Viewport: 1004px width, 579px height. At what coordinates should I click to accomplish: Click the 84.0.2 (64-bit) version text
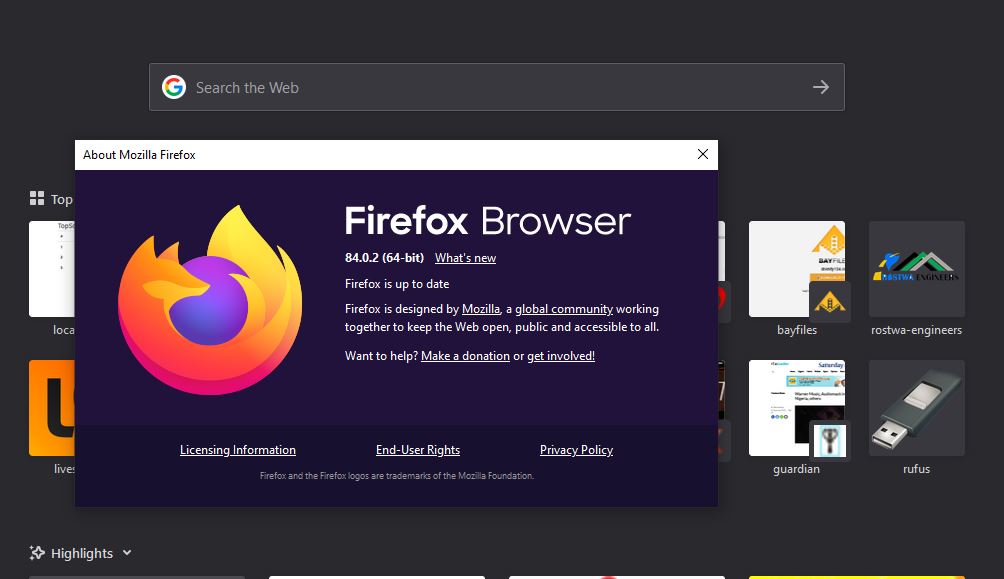click(x=384, y=257)
